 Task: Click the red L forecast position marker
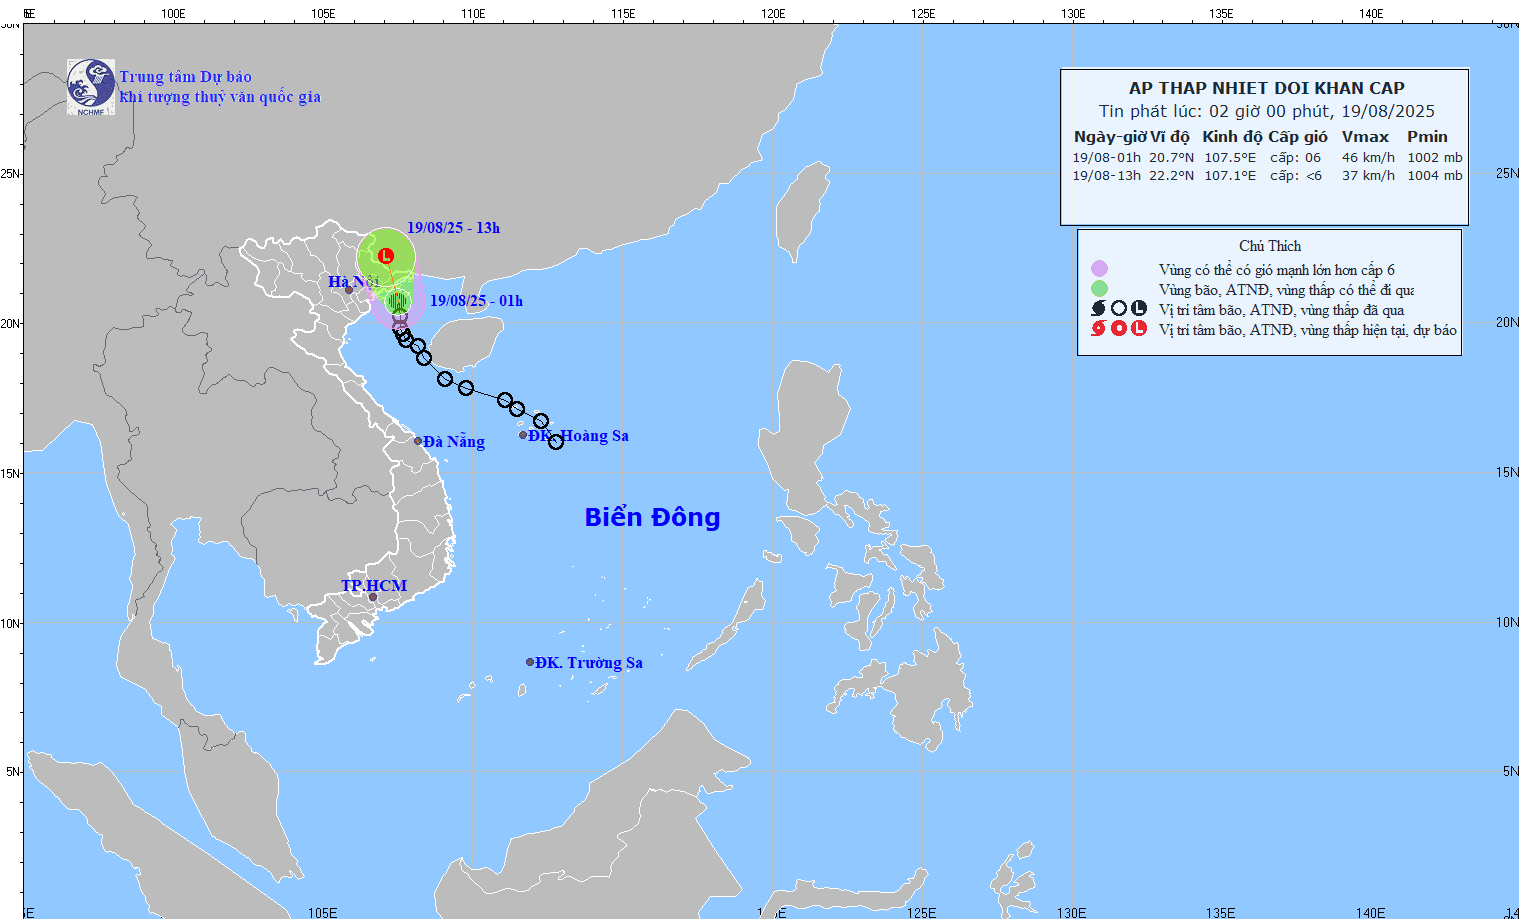tap(385, 256)
